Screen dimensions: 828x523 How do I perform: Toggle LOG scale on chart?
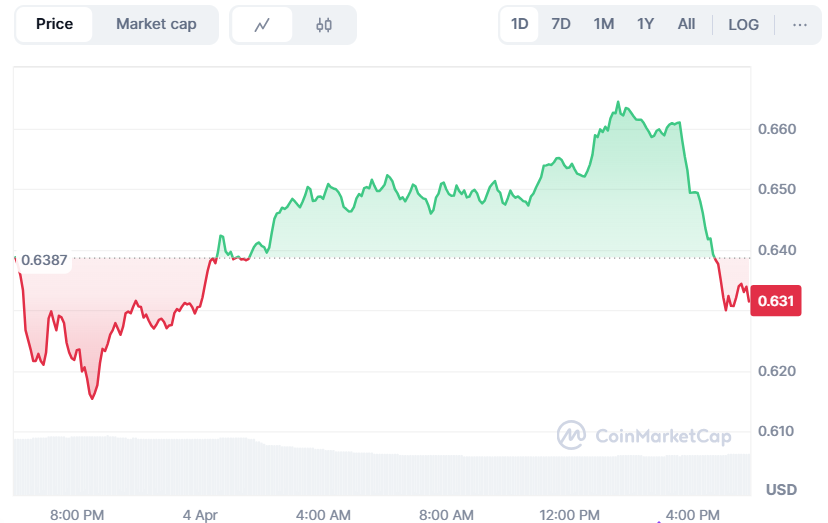(x=743, y=24)
